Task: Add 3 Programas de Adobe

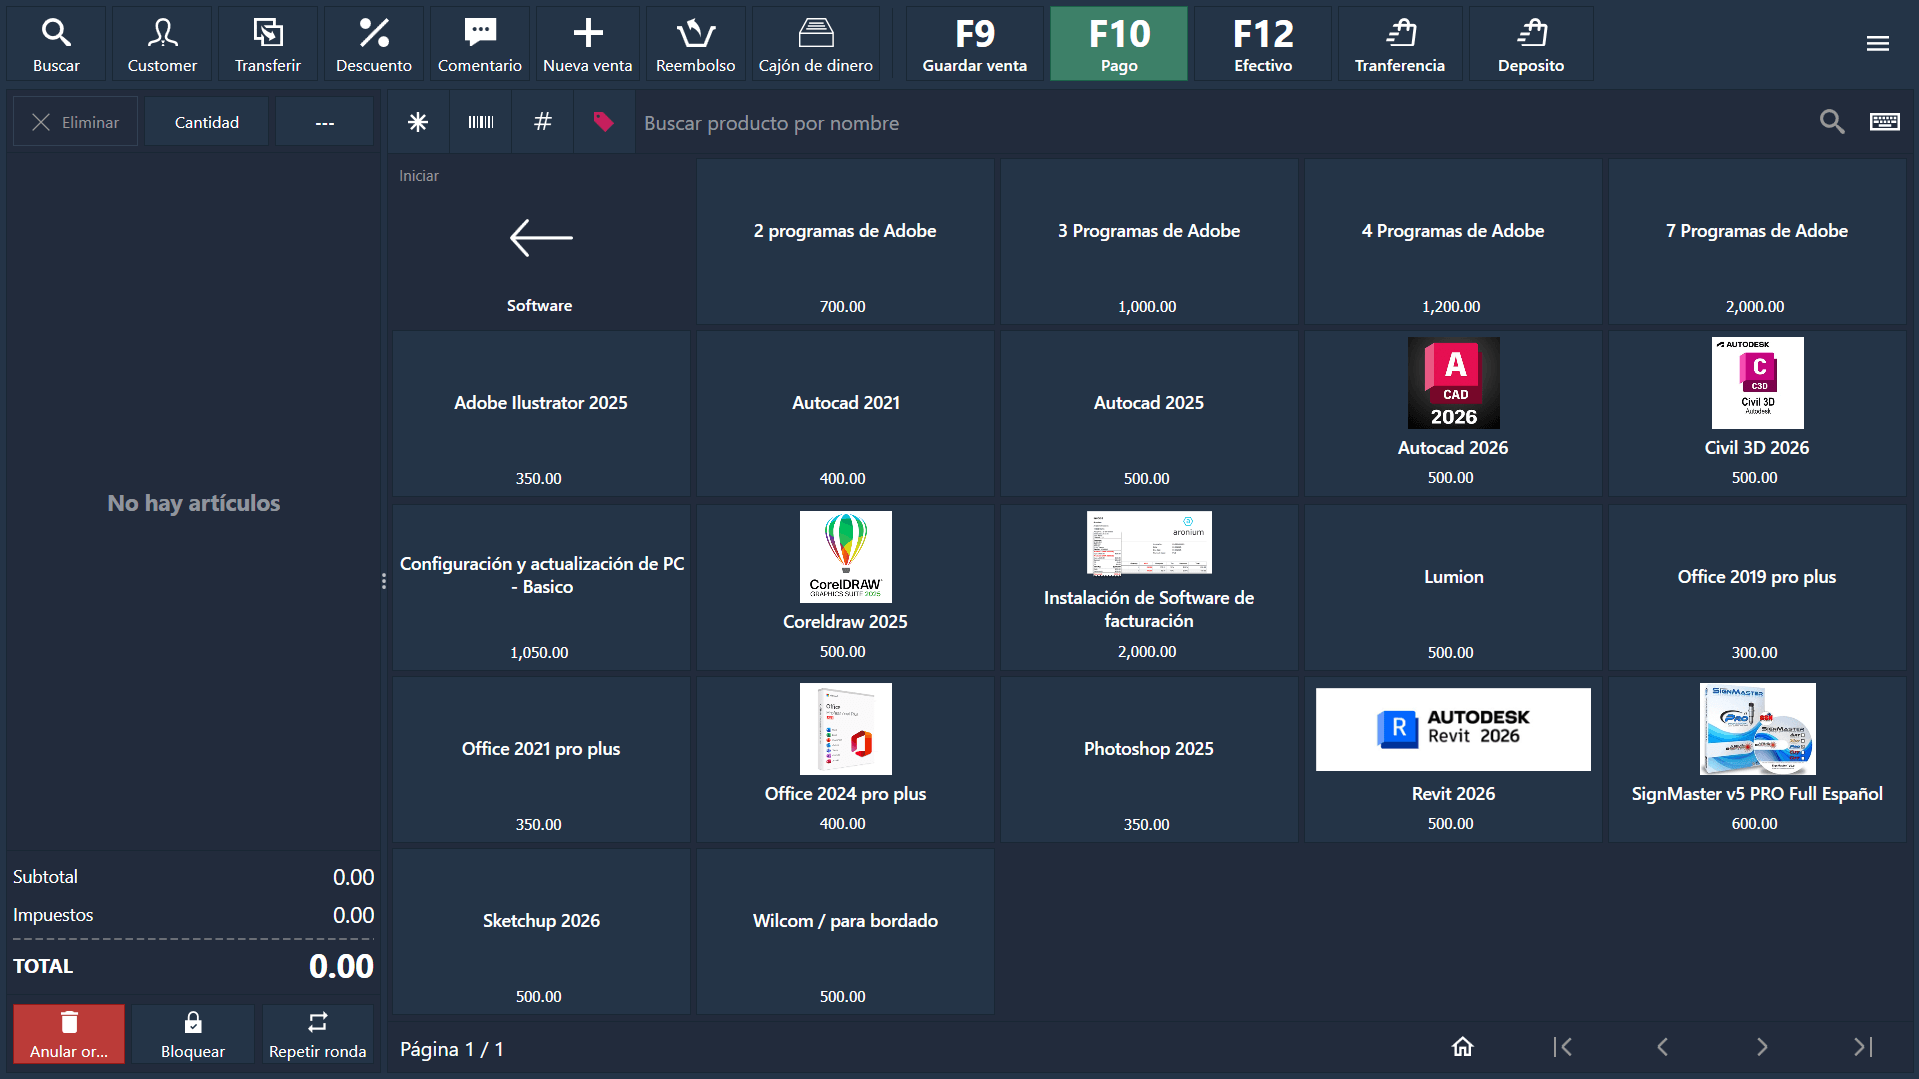Action: [x=1149, y=242]
